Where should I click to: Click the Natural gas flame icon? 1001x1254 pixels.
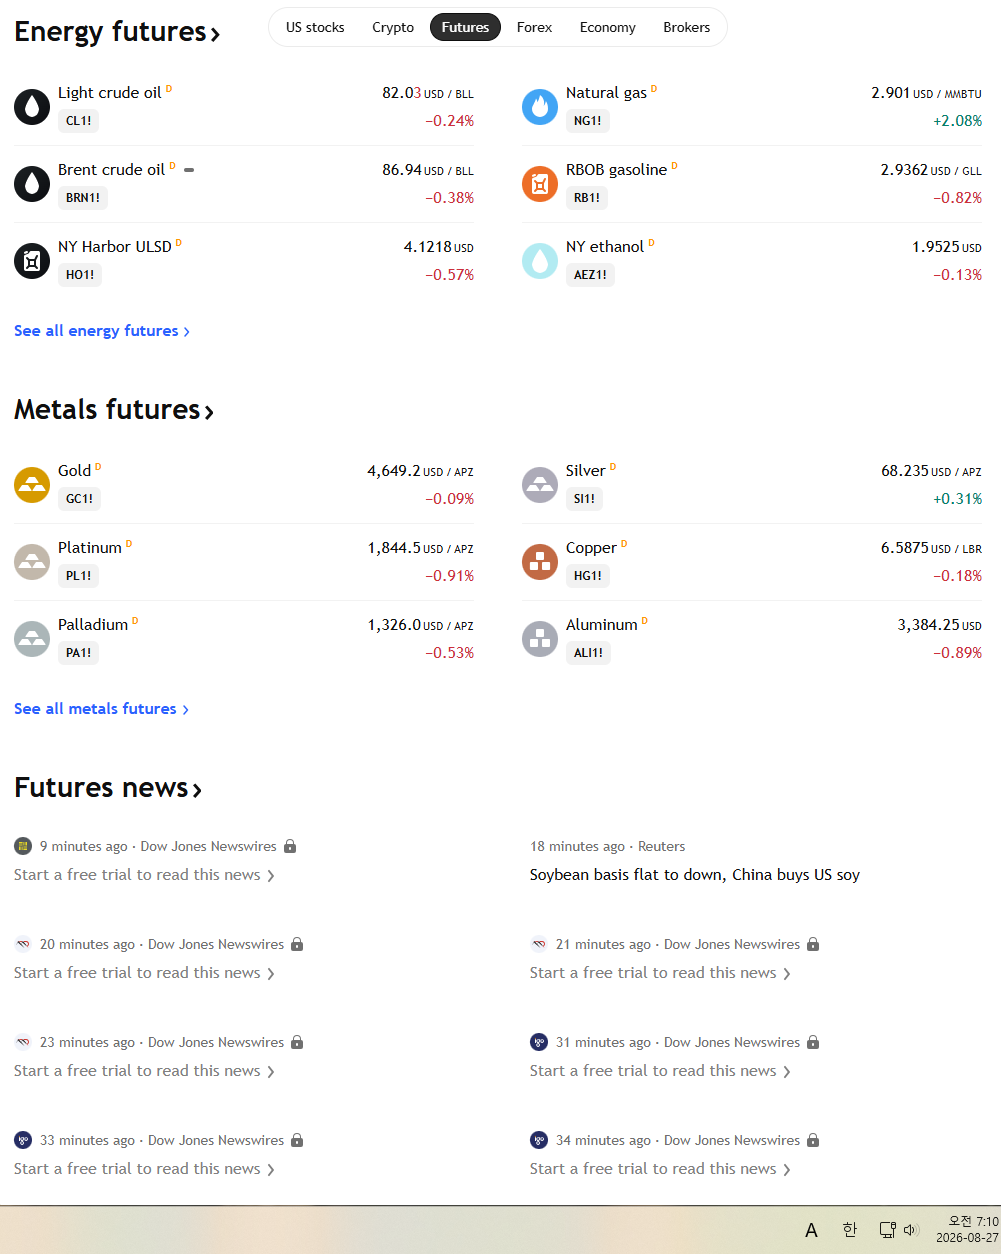pyautogui.click(x=540, y=107)
